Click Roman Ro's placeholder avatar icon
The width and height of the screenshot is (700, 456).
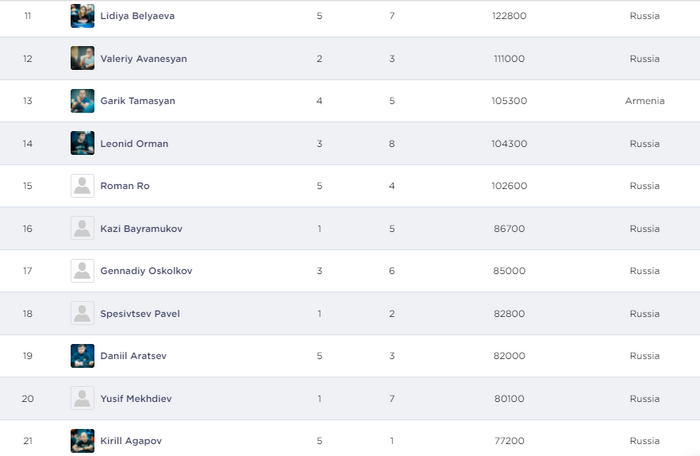[x=82, y=186]
